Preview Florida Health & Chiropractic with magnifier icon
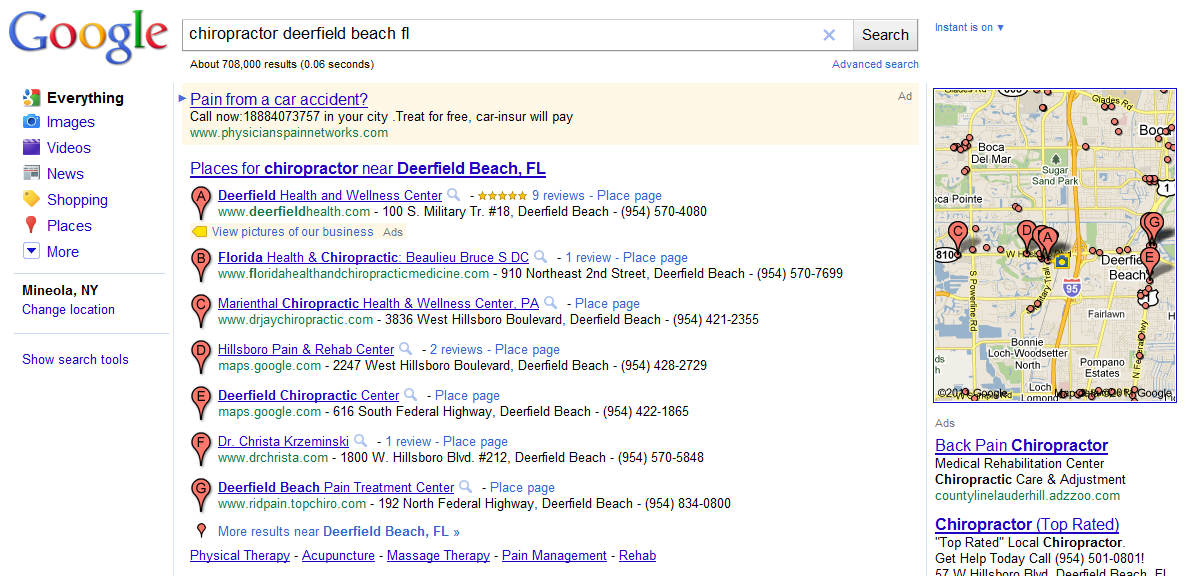The height and width of the screenshot is (576, 1201). tap(541, 257)
